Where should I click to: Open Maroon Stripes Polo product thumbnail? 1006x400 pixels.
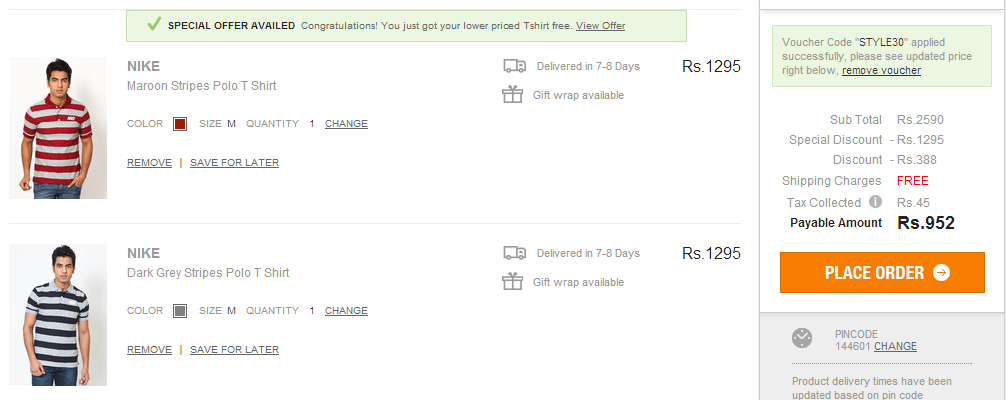[x=58, y=128]
